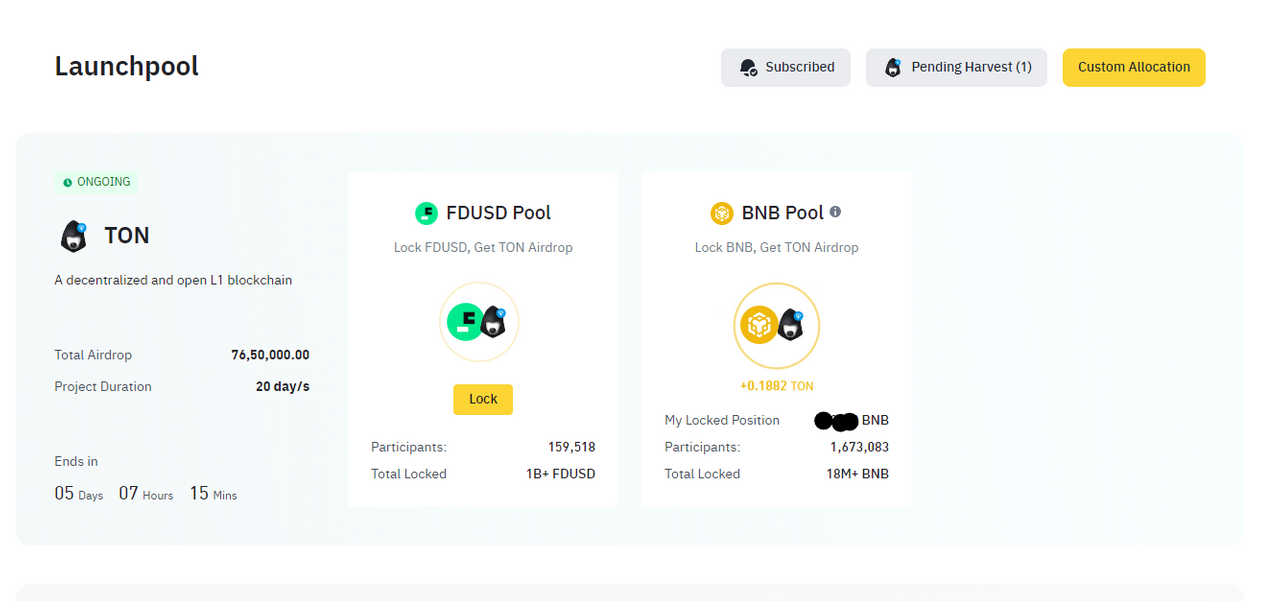Click the decentralized L1 blockchain description
1280x601 pixels.
click(173, 280)
